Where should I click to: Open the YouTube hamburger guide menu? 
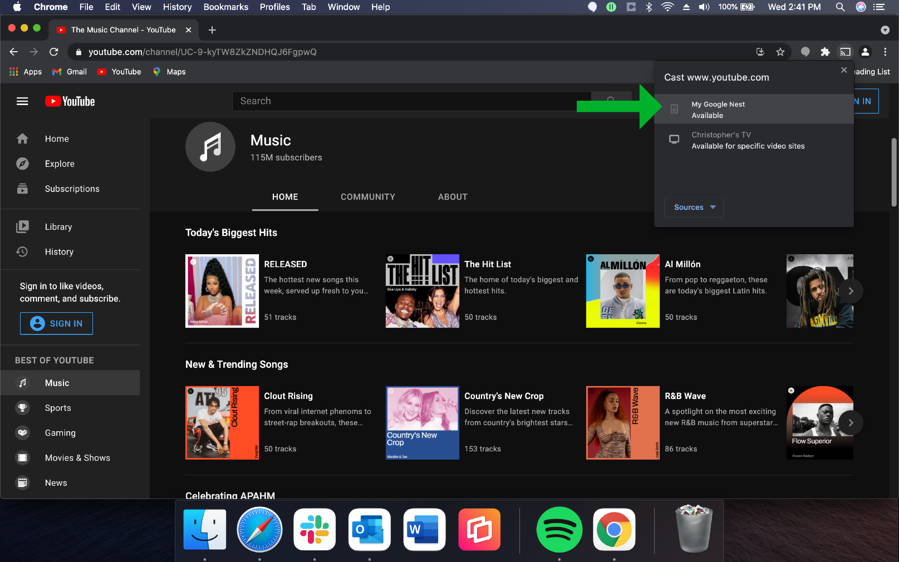coord(22,102)
